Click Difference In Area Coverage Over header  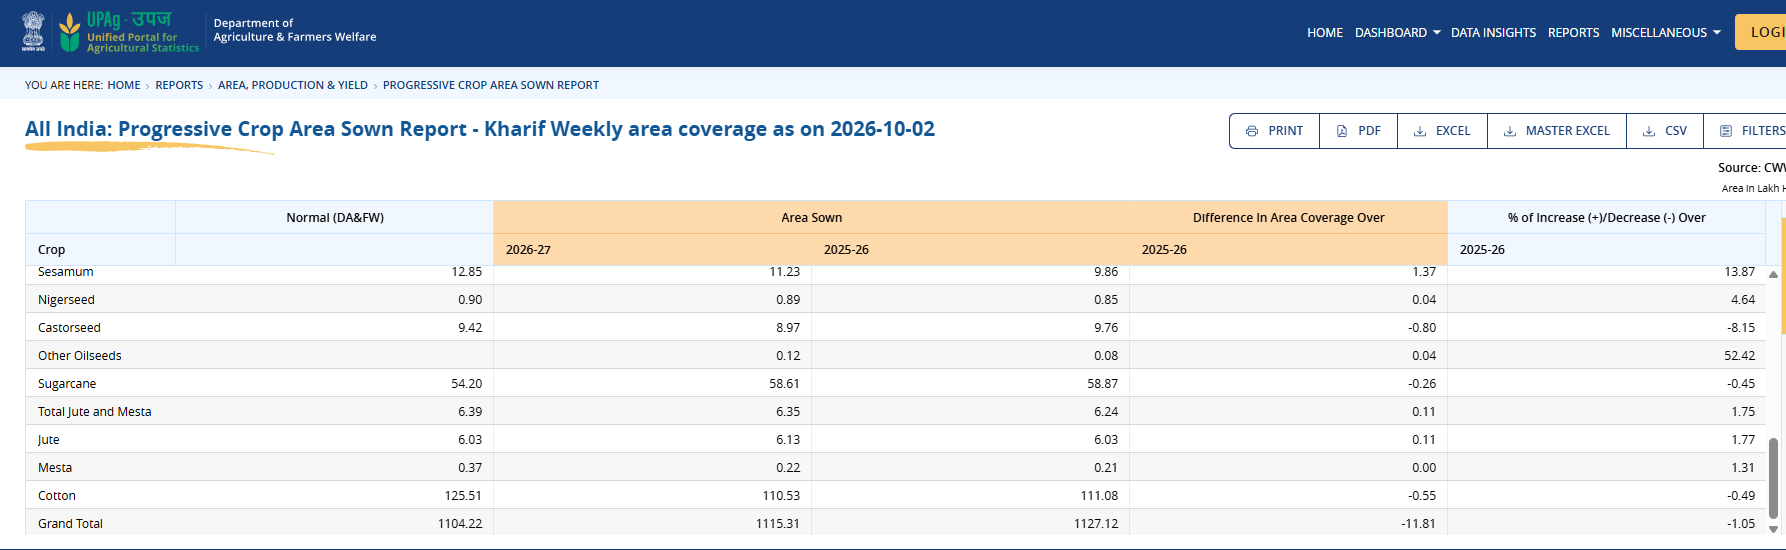pyautogui.click(x=1289, y=218)
